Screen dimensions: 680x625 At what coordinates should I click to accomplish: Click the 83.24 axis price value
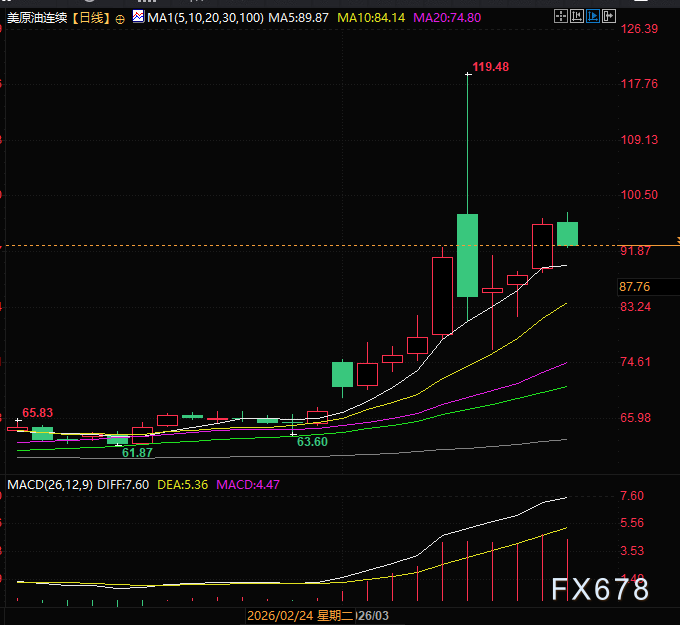pos(635,307)
